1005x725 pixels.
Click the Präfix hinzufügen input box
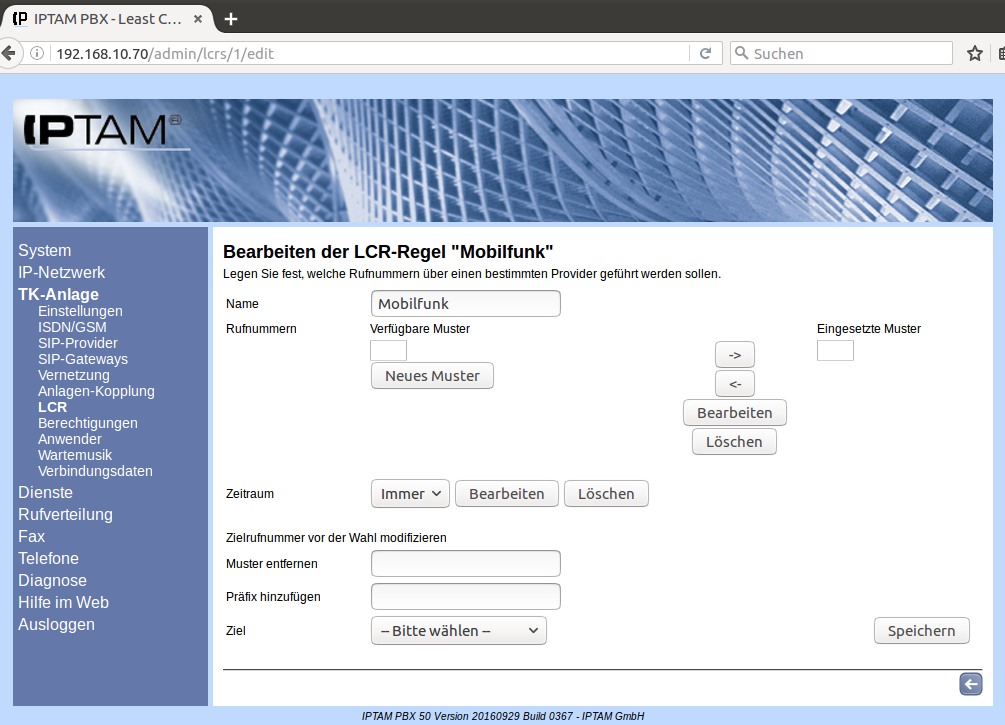(465, 597)
